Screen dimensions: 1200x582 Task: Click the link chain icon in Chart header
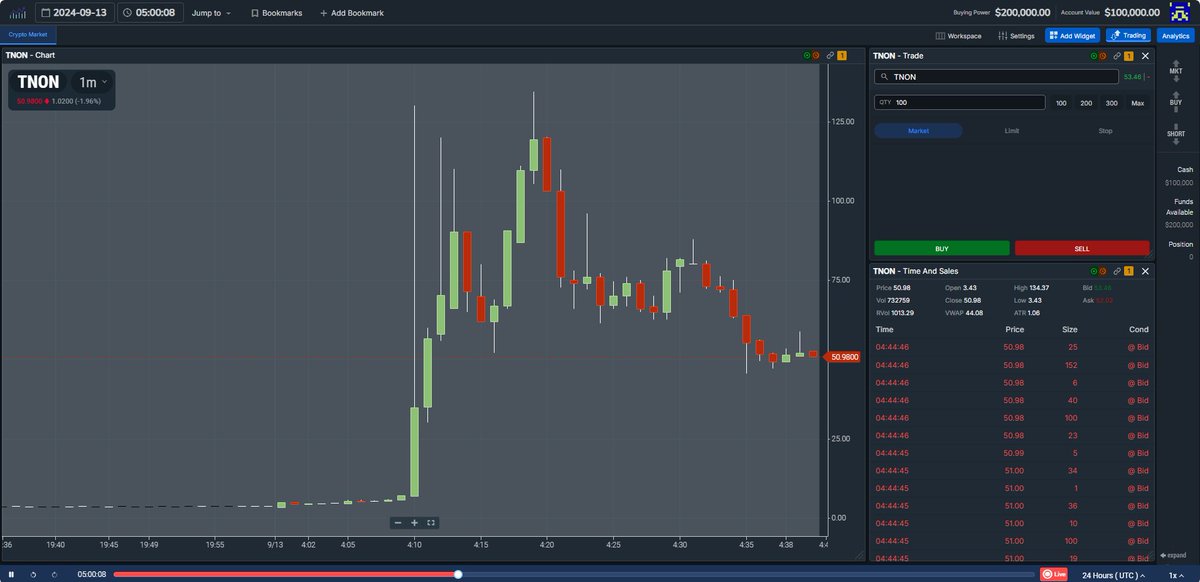click(x=830, y=56)
